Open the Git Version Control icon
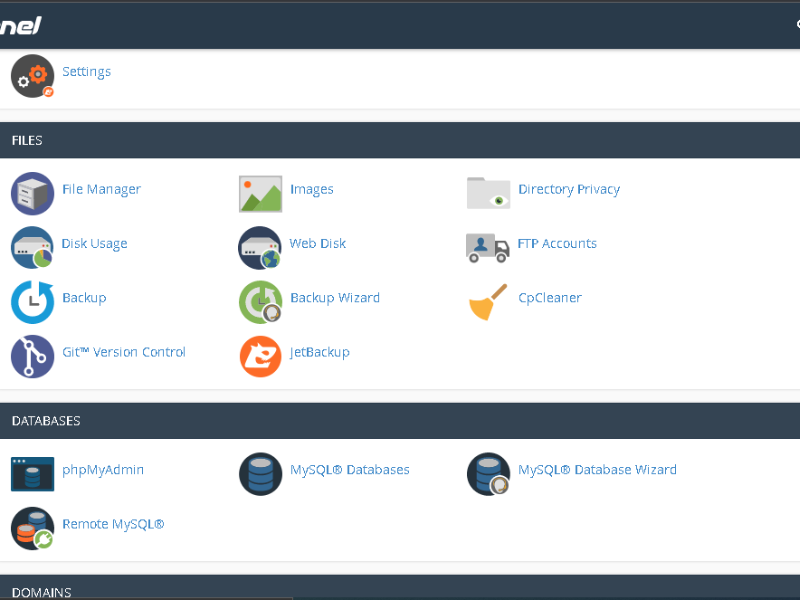The image size is (800, 600). [32, 356]
